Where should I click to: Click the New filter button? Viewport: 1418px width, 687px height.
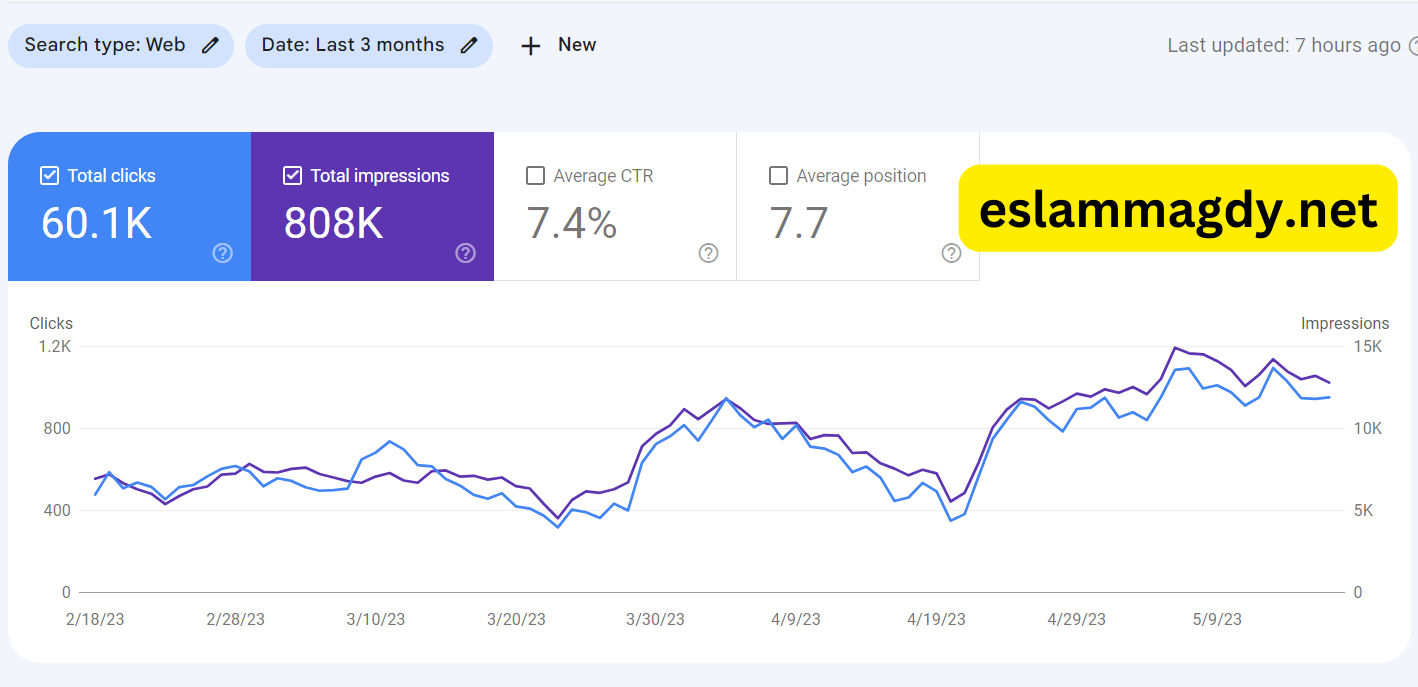(x=559, y=46)
